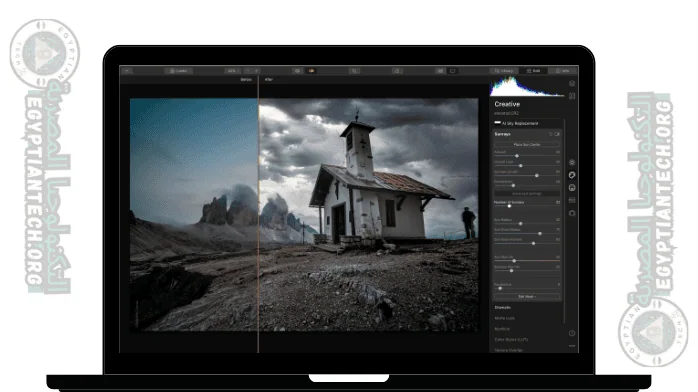Adjust the Sun Radius slider
This screenshot has height=392, width=698.
pyautogui.click(x=527, y=224)
